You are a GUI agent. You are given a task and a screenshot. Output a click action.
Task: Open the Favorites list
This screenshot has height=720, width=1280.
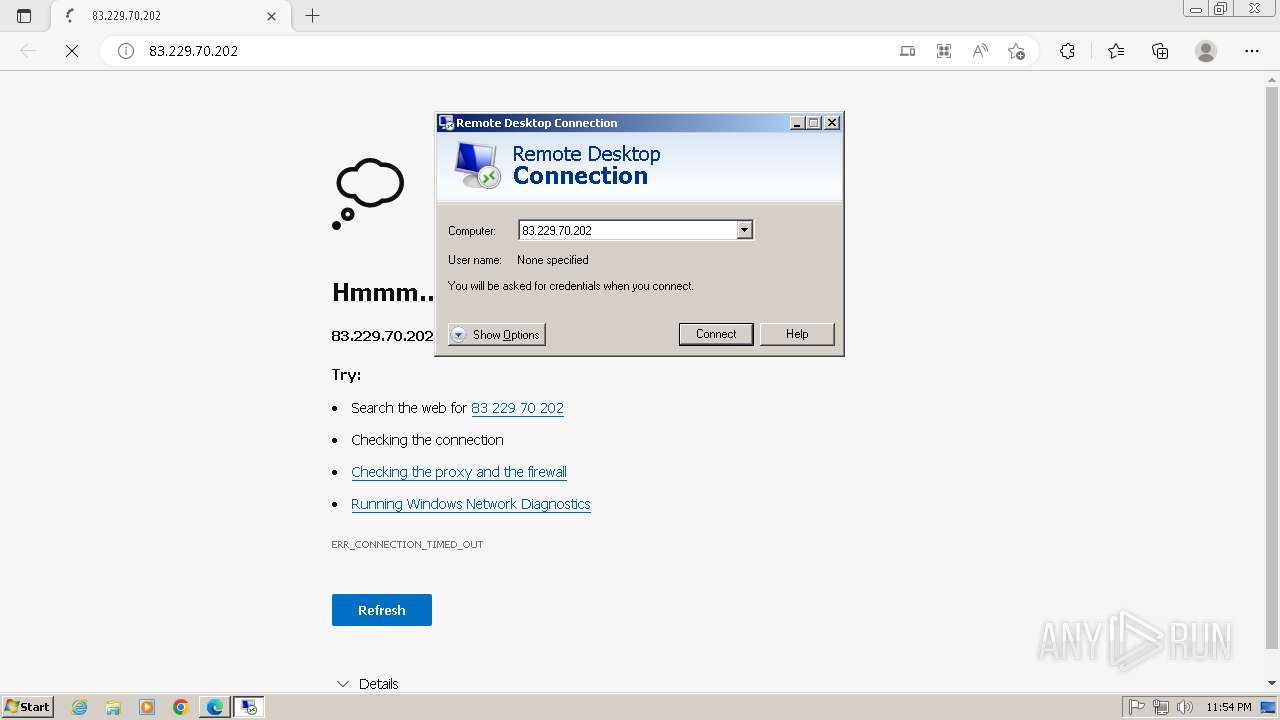pyautogui.click(x=1116, y=51)
